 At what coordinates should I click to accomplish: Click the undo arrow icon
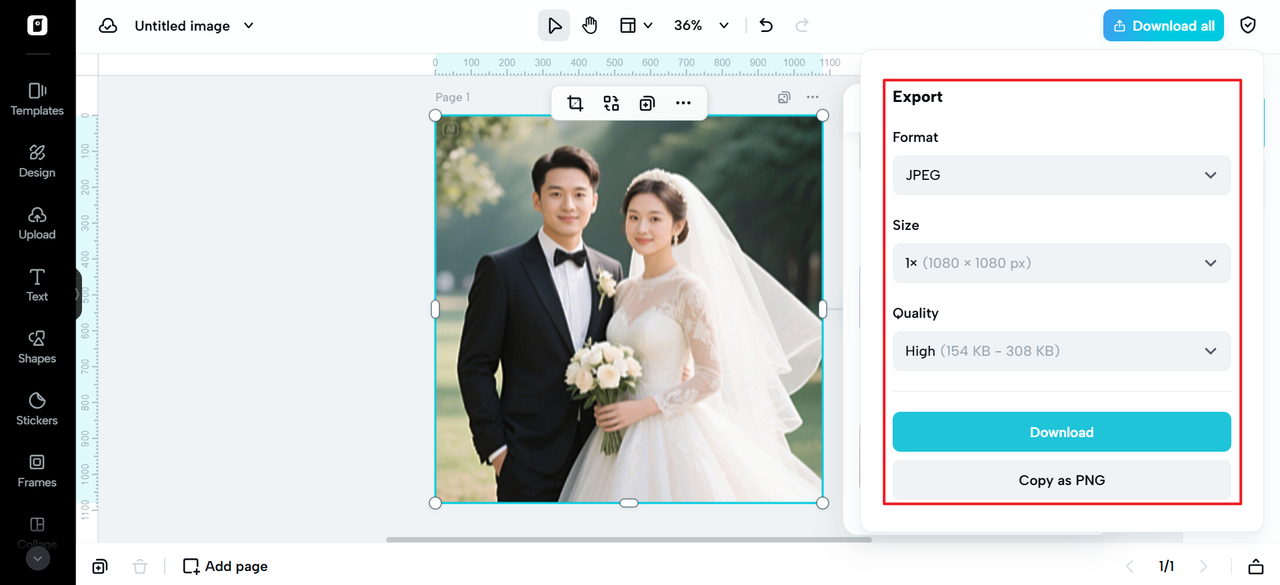click(766, 26)
